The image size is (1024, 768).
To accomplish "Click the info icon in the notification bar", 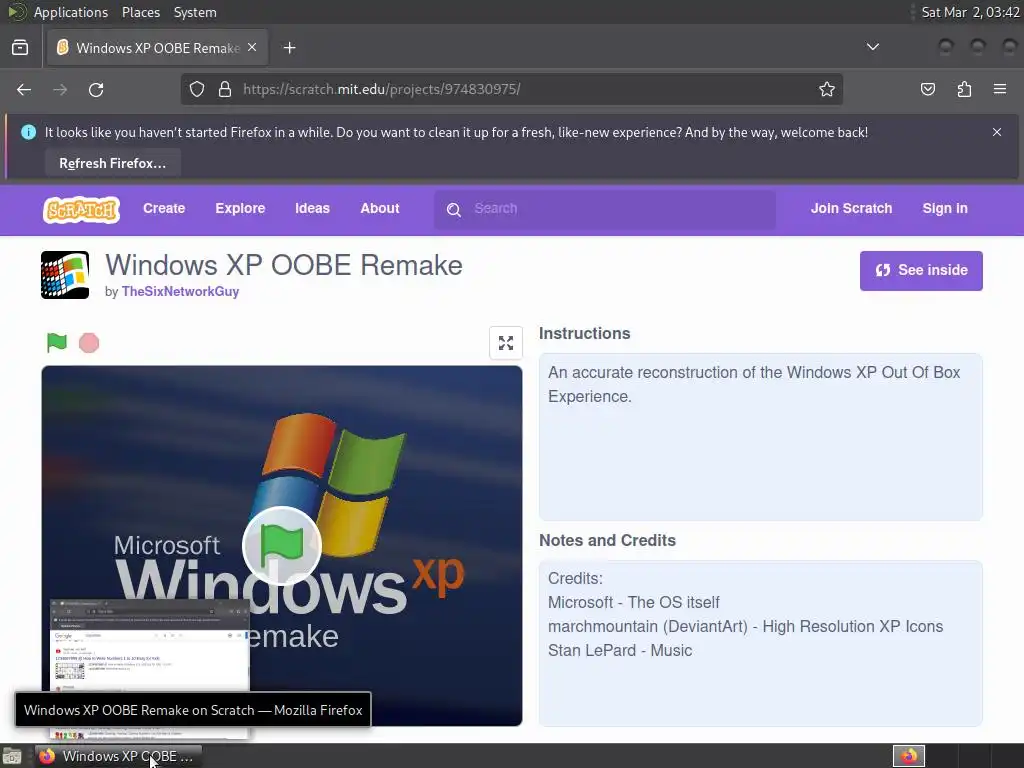I will point(28,132).
